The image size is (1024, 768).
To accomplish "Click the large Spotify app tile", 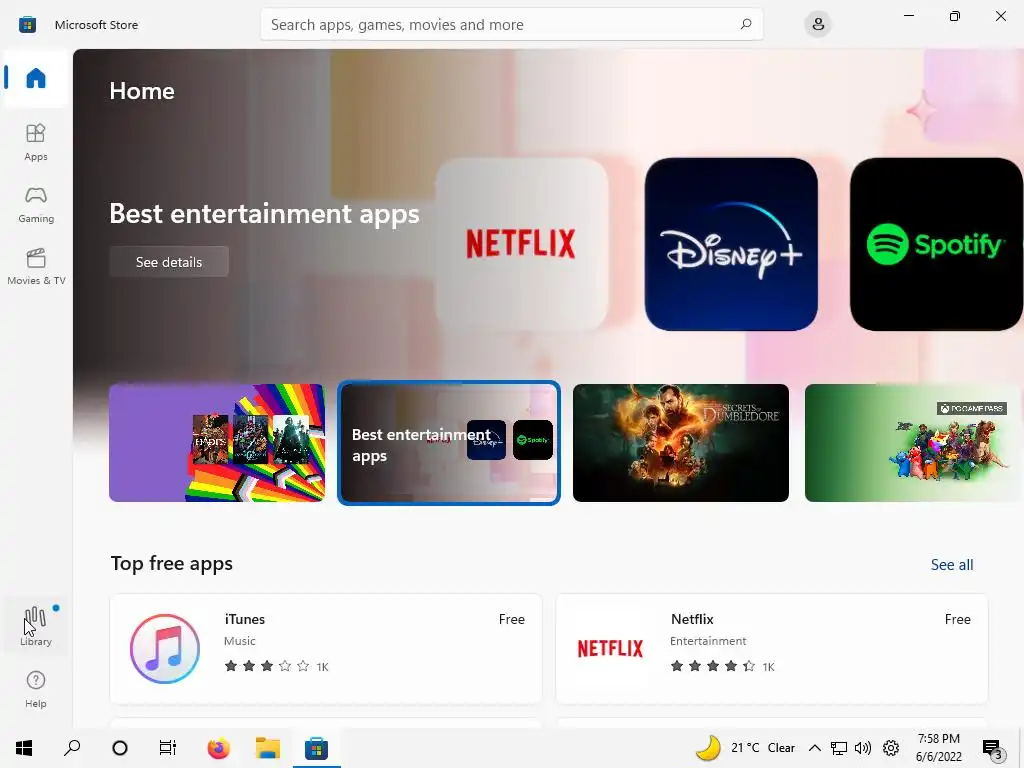I will (936, 244).
